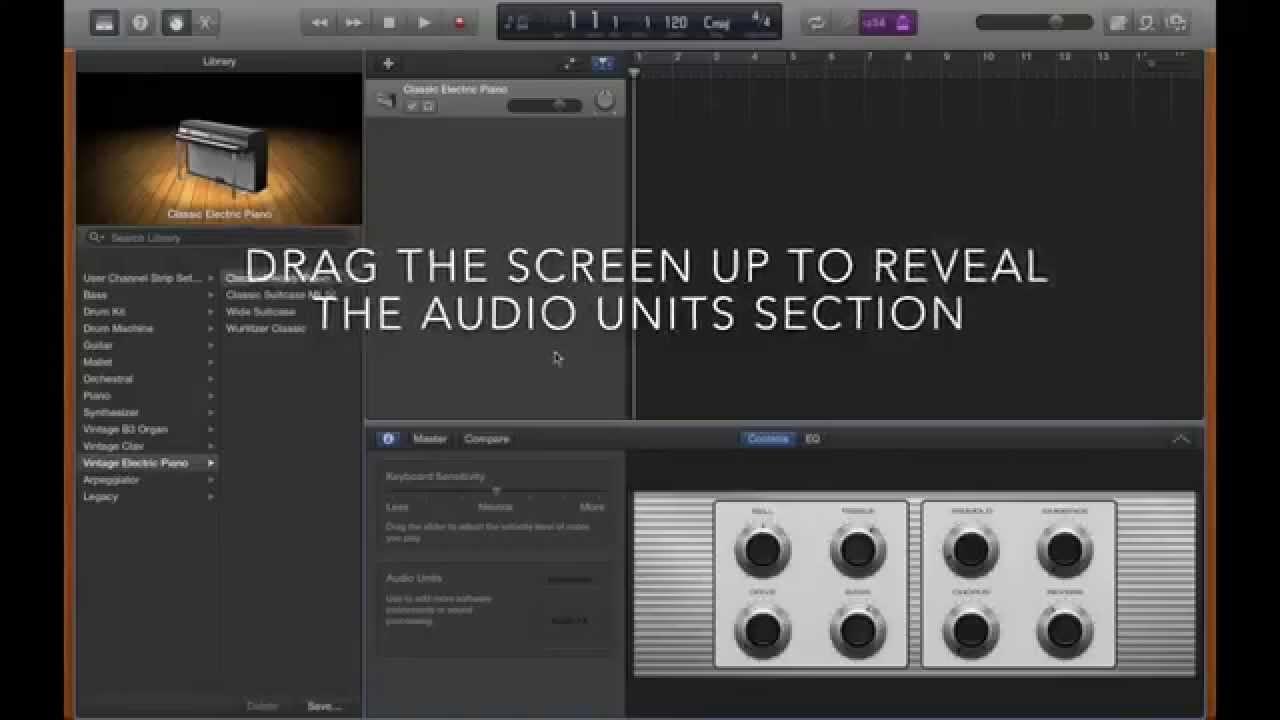The image size is (1280, 720).
Task: Click the Classic Electric Piano track icon
Action: 385,100
